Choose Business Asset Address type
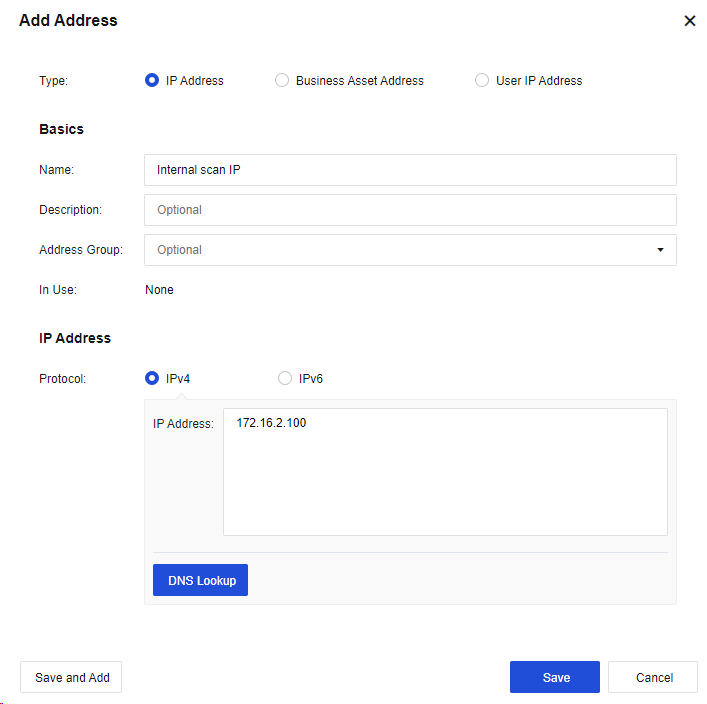The image size is (707, 704). pos(282,81)
